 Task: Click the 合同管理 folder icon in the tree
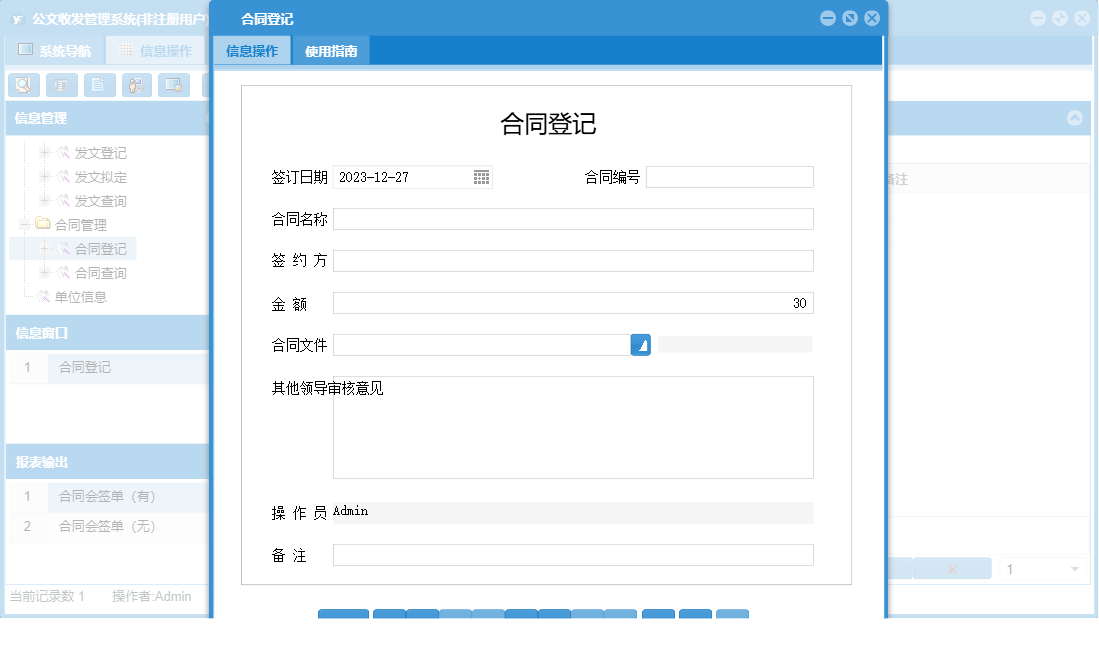[x=42, y=224]
